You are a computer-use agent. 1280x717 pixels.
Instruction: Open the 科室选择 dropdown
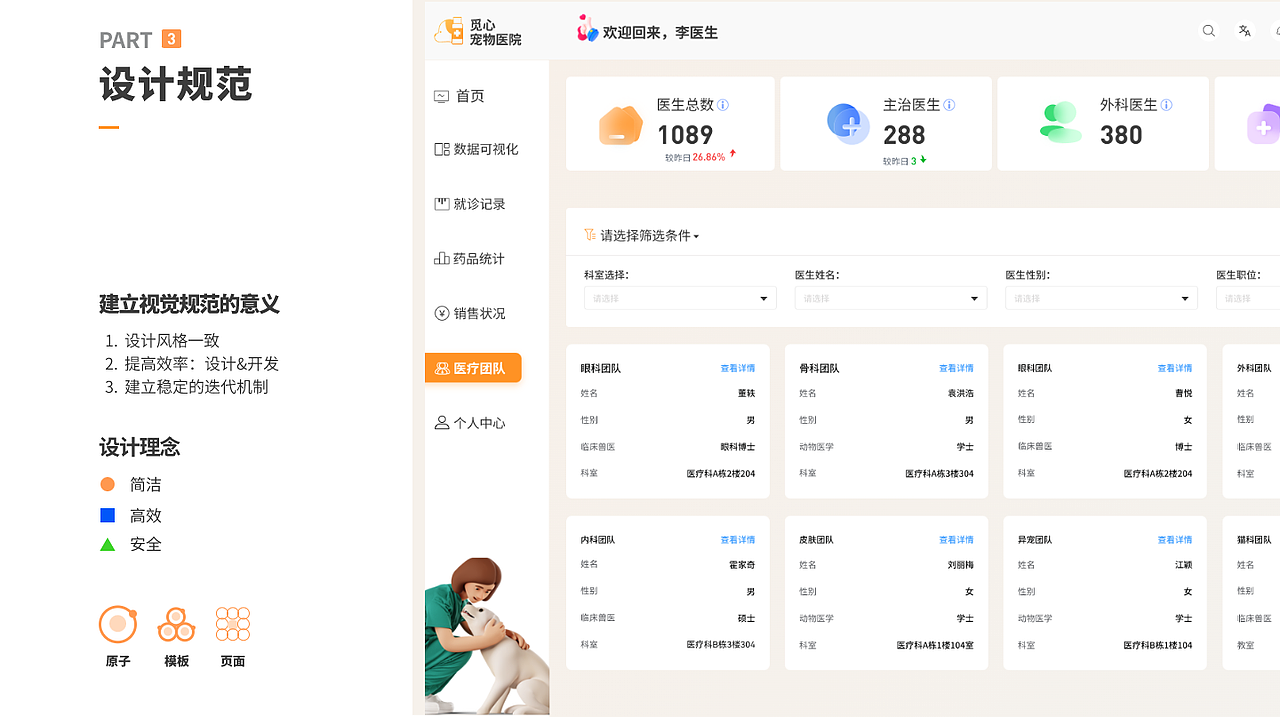(x=680, y=297)
